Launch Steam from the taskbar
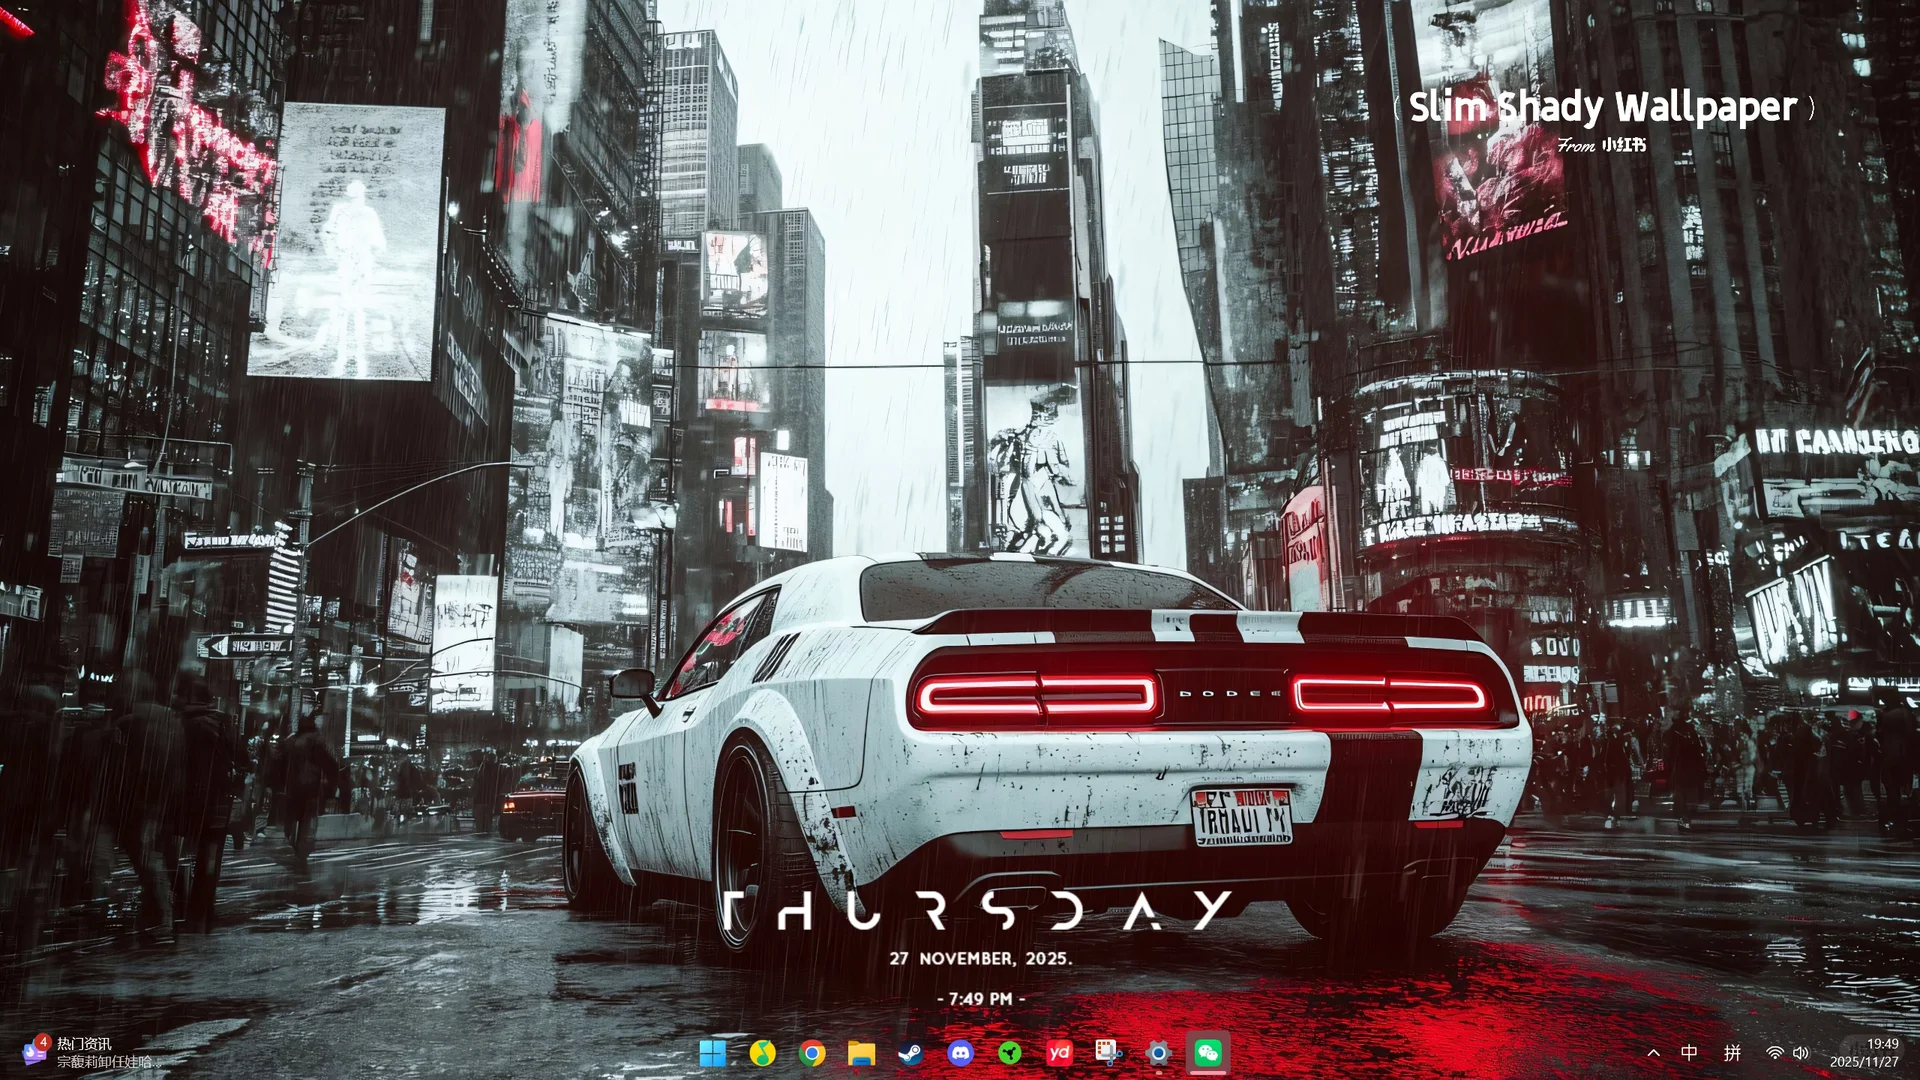The width and height of the screenshot is (1920, 1080). point(910,1053)
